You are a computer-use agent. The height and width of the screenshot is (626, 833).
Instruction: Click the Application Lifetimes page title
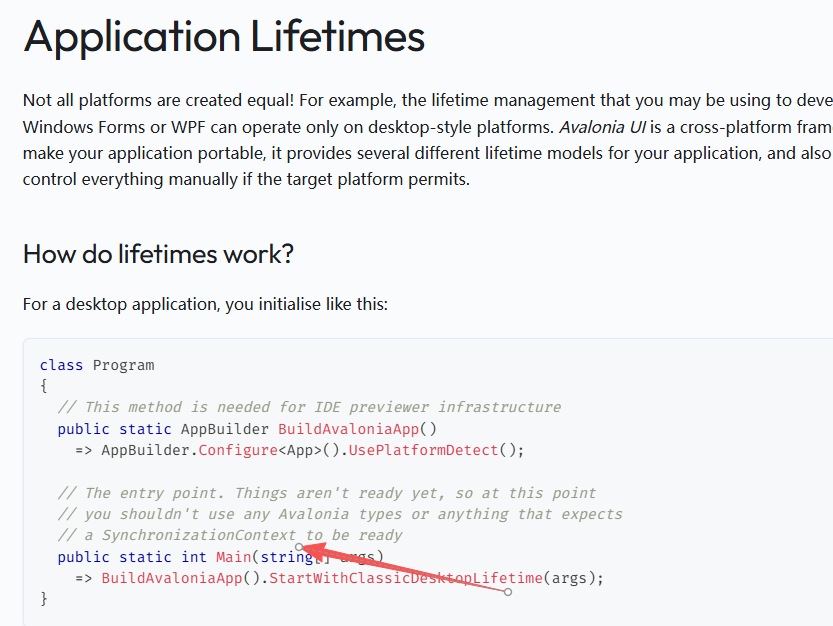(224, 37)
